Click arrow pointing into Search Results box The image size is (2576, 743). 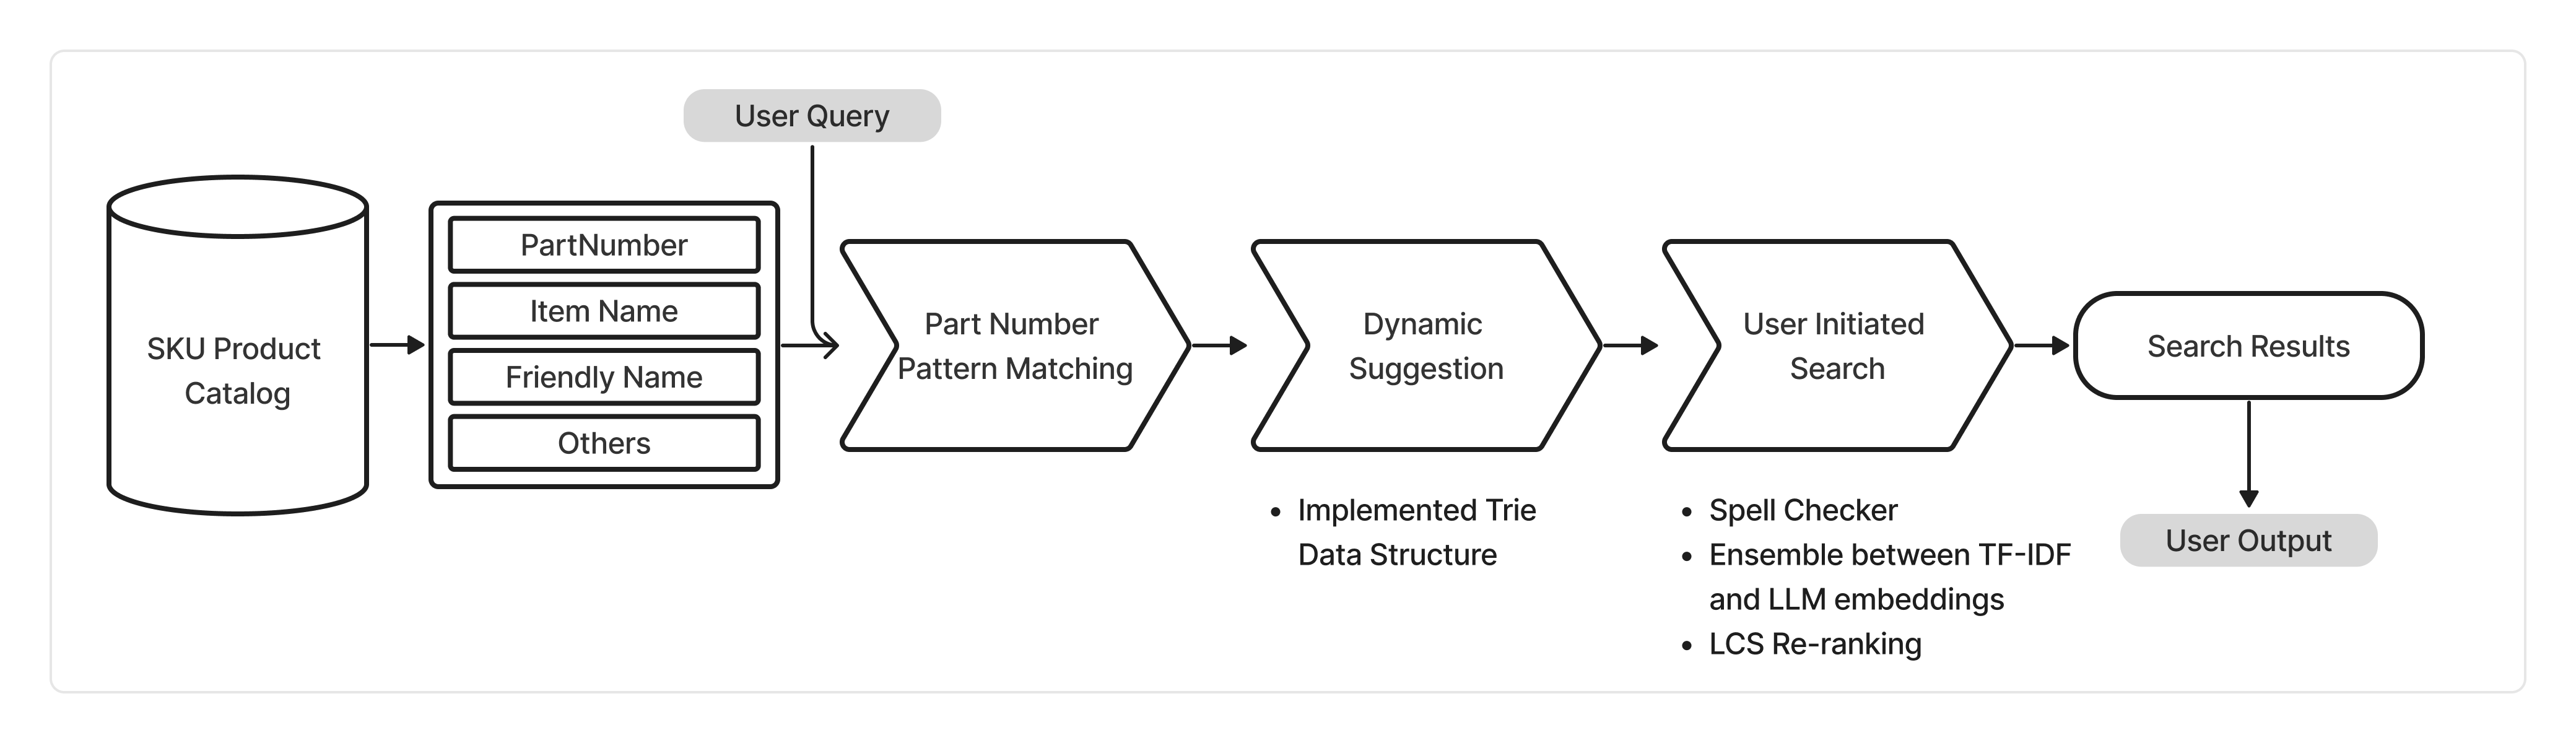point(2041,346)
